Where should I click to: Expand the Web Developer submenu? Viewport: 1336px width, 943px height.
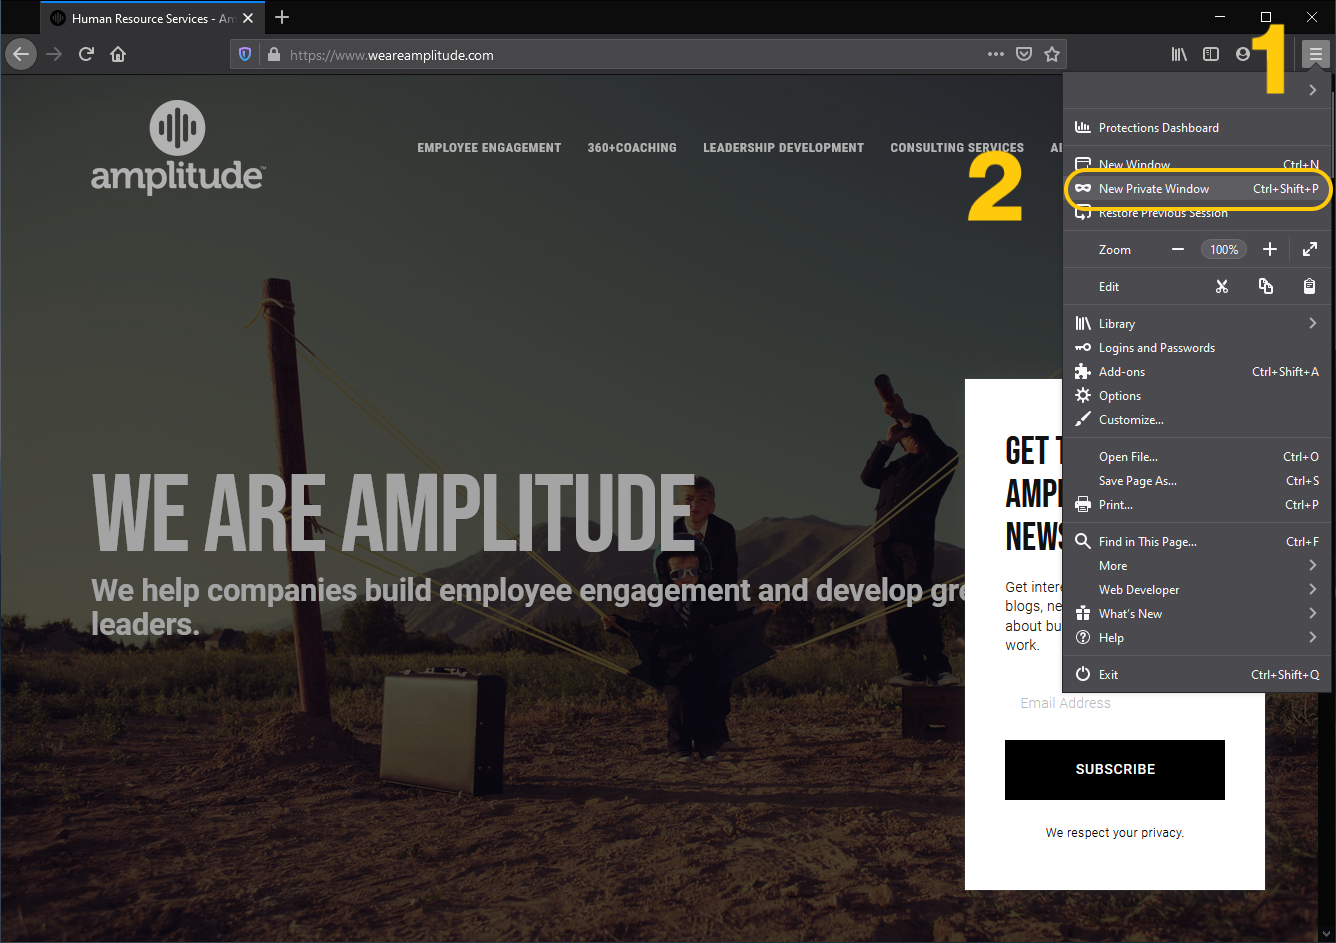(x=1195, y=589)
